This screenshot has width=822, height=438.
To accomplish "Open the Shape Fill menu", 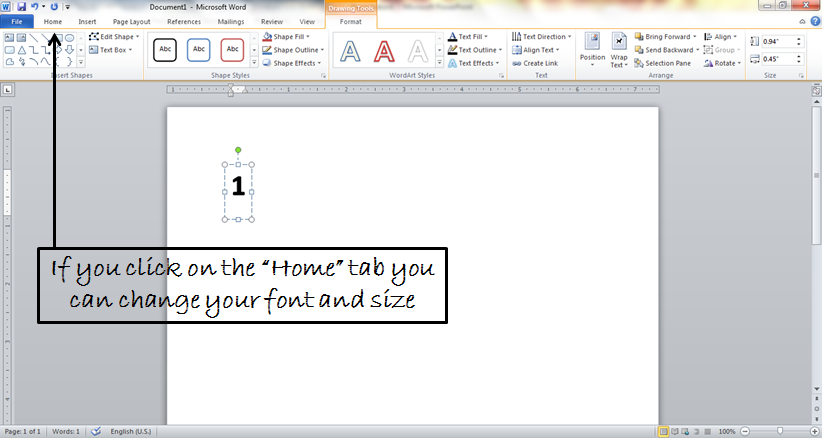I will 286,37.
